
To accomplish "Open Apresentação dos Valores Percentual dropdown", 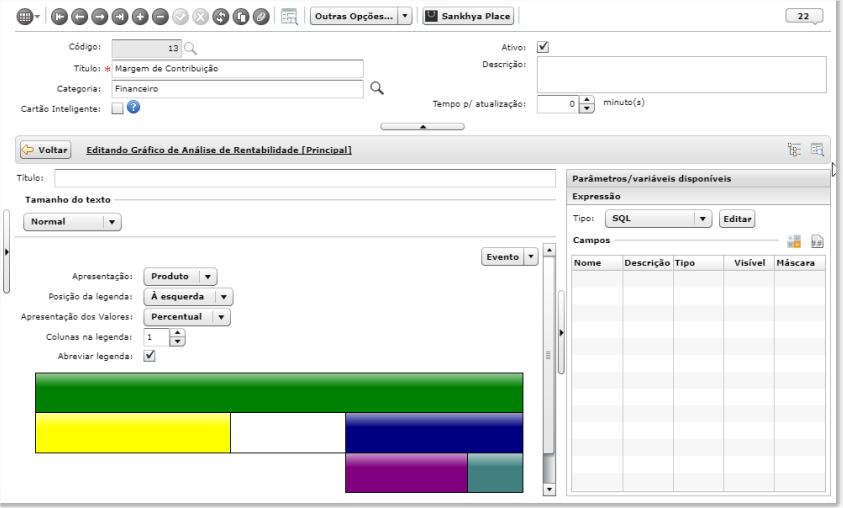I will [187, 317].
